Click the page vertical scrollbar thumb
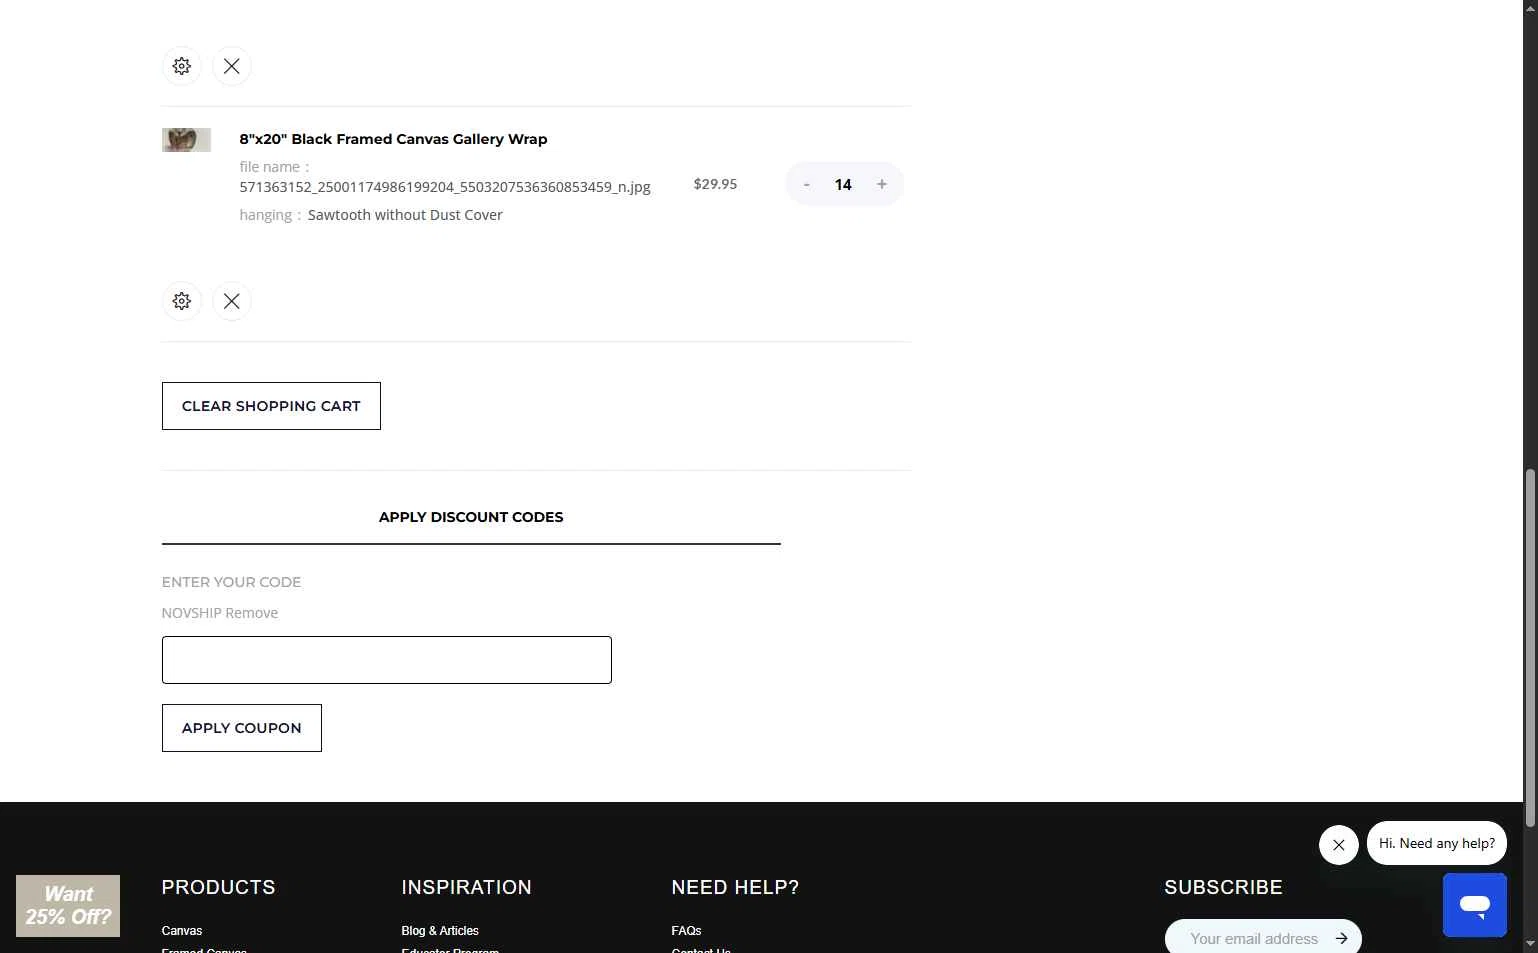The height and width of the screenshot is (953, 1538). coord(1530,647)
